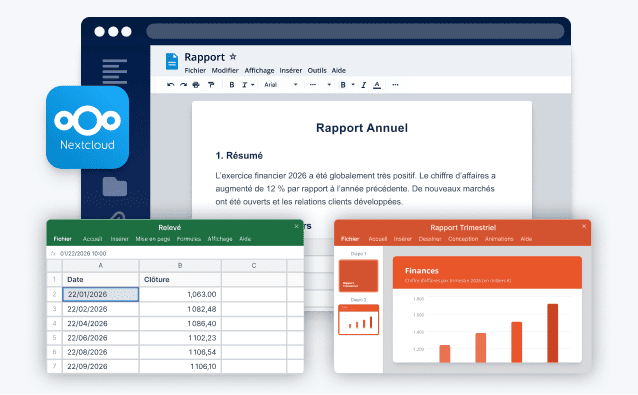Open Affichage menu in the Rapport document

259,70
